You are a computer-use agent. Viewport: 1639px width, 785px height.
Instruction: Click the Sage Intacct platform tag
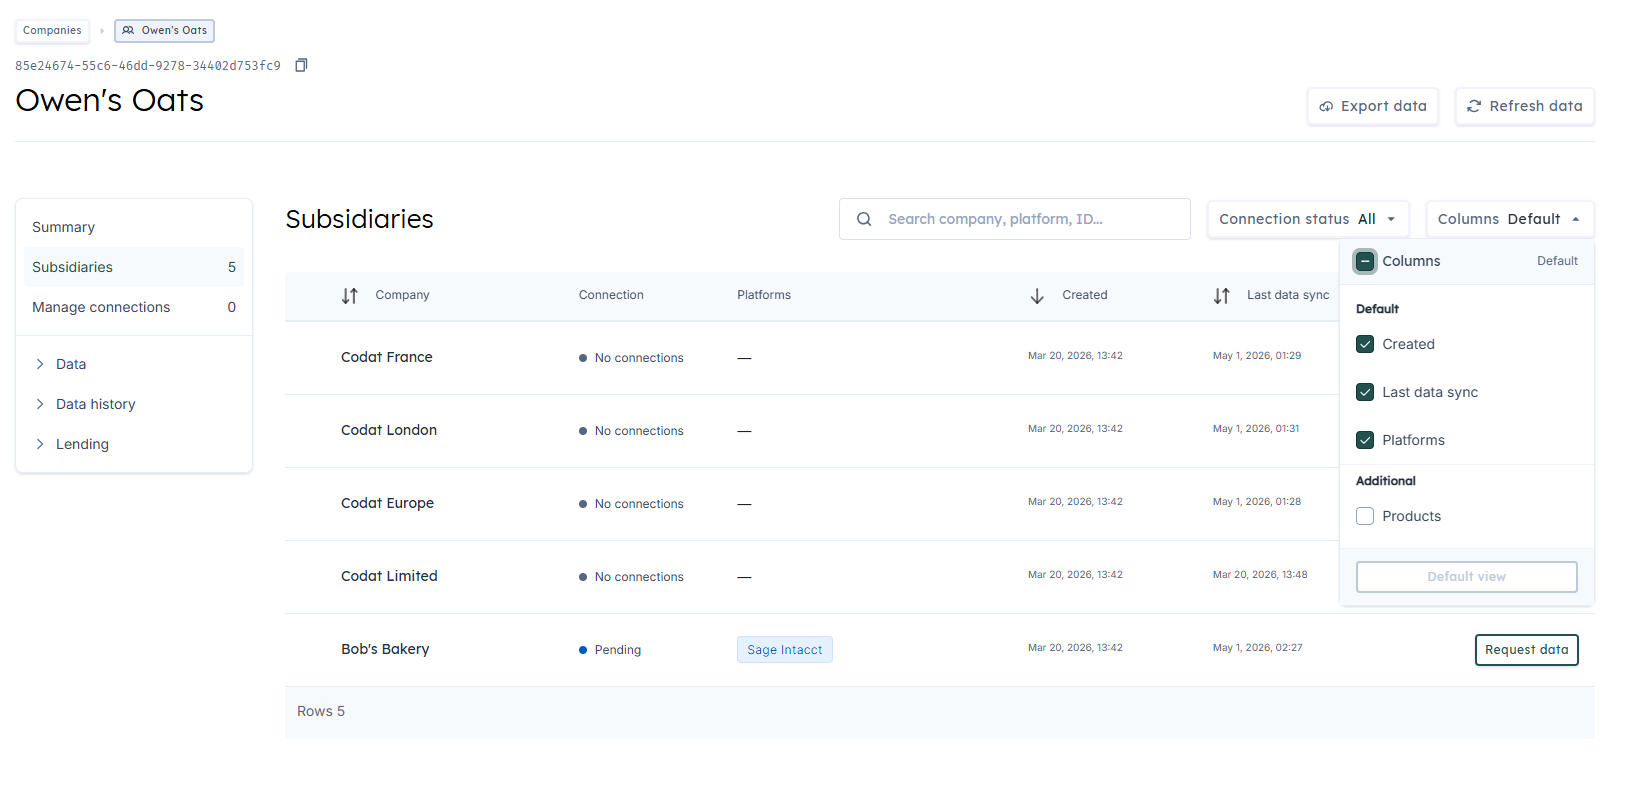coord(785,650)
